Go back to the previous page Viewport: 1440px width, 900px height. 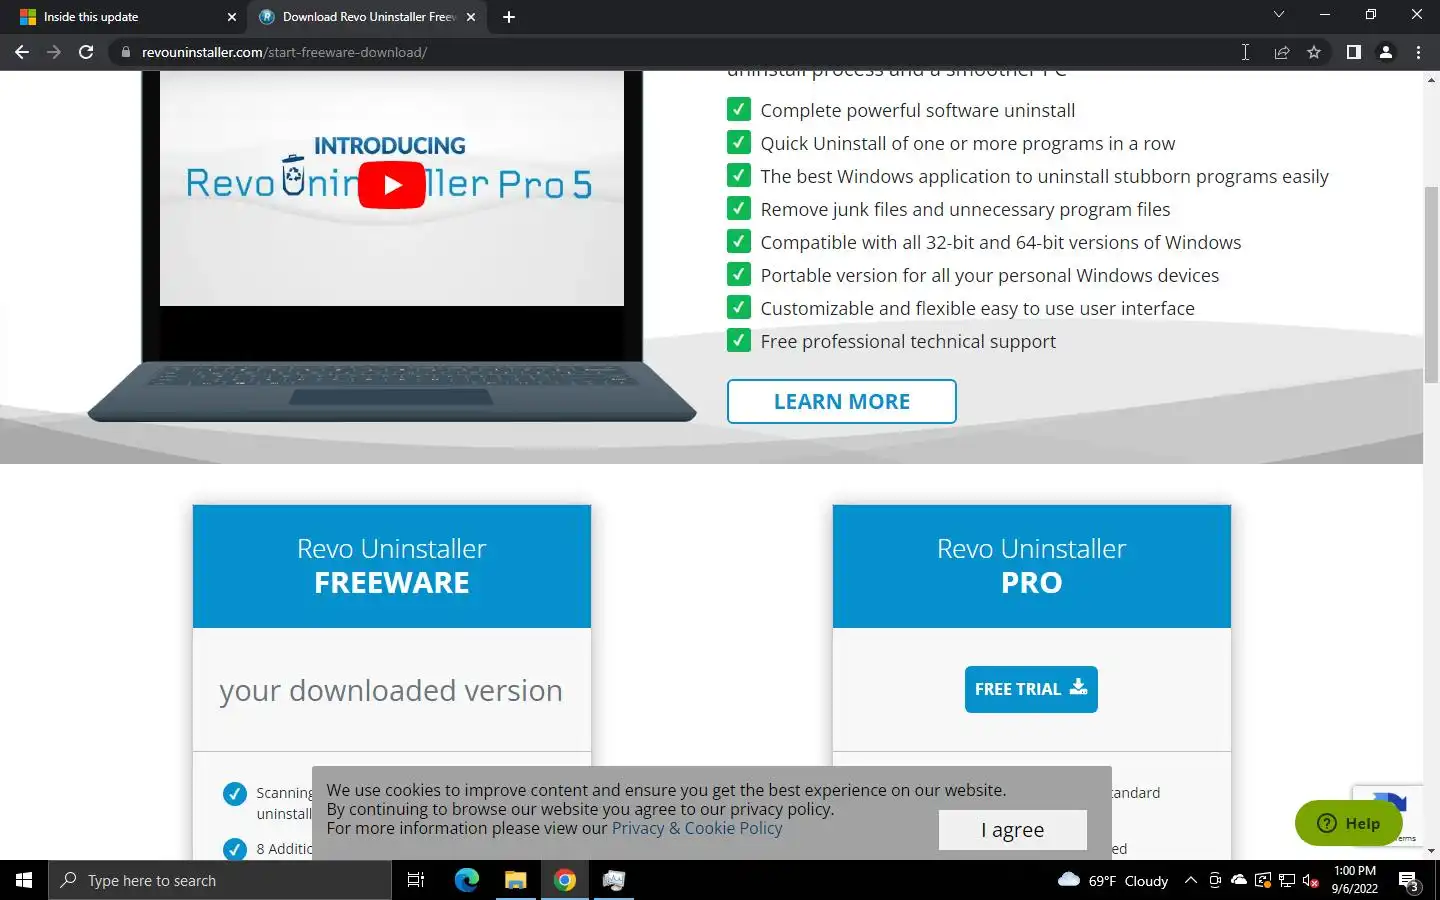22,52
